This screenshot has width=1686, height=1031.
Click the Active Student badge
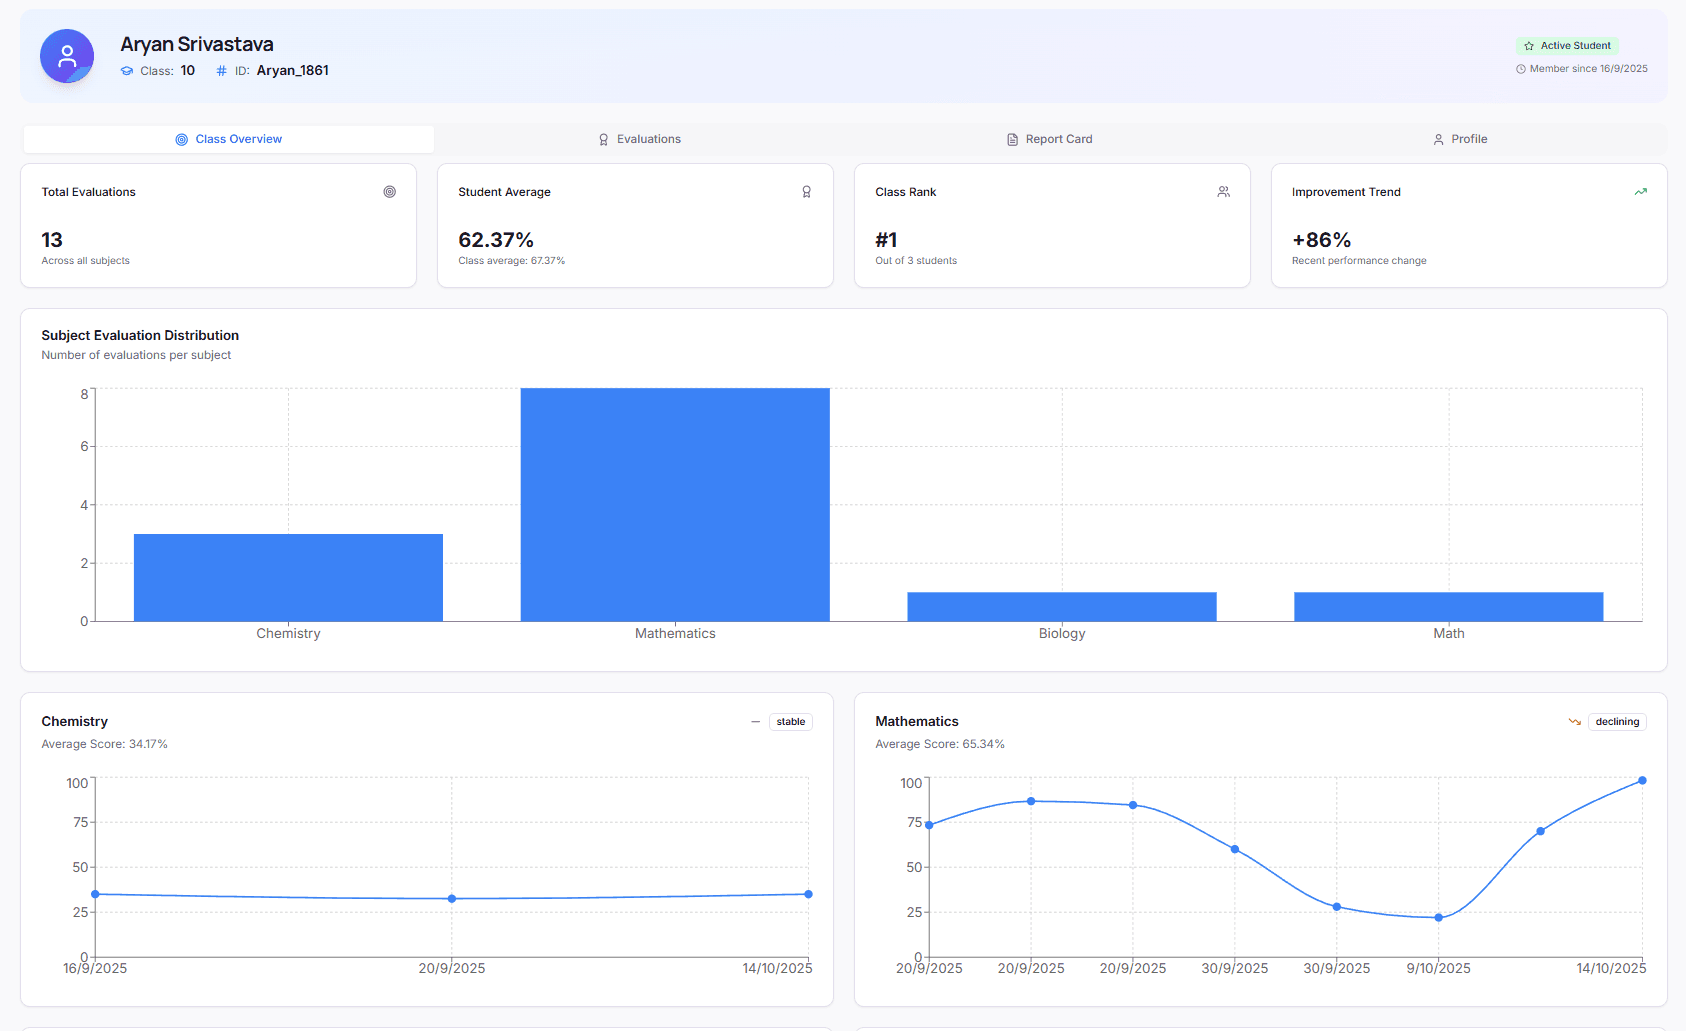[x=1567, y=46]
